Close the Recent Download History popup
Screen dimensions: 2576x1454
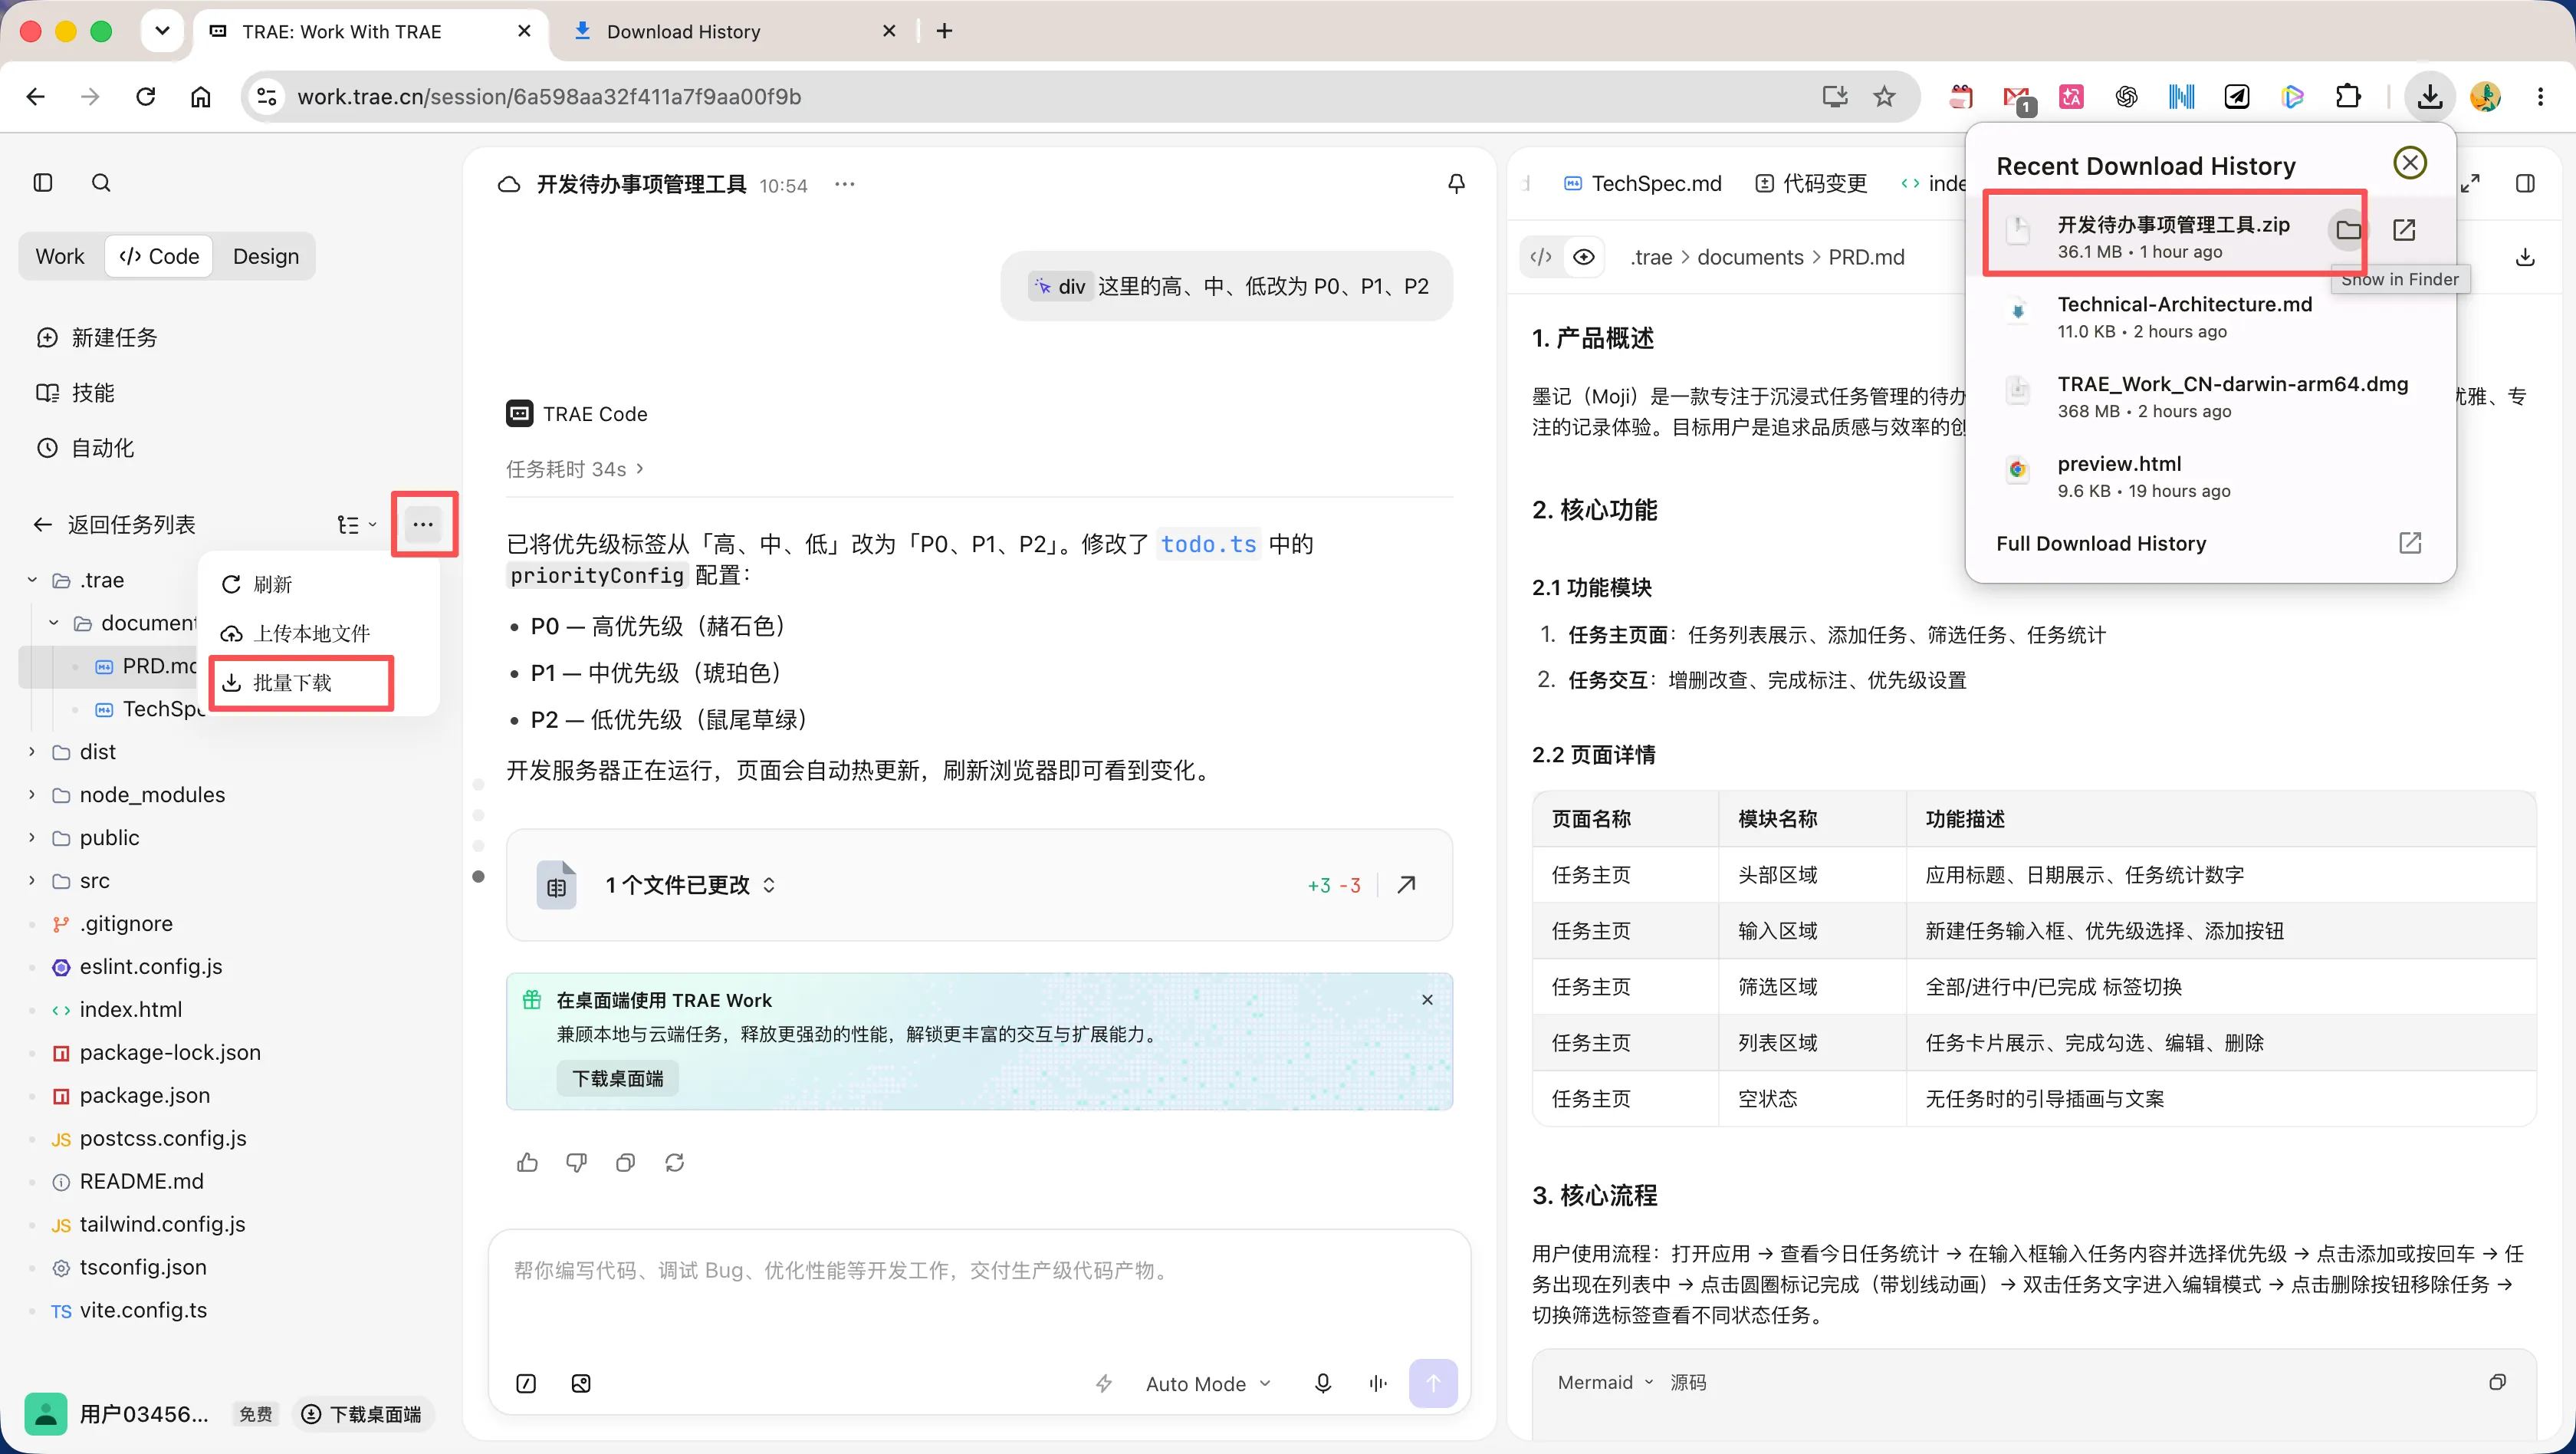point(2409,163)
